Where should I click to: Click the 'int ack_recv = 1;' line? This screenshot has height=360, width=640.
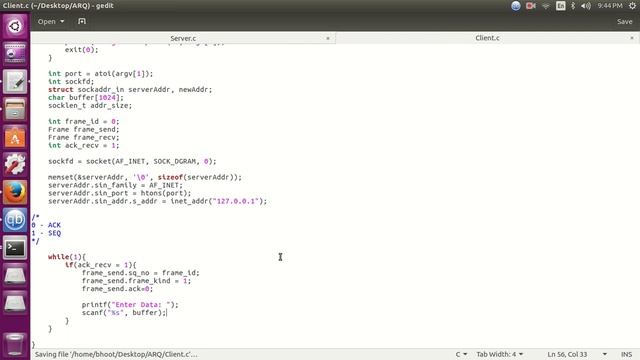pyautogui.click(x=84, y=145)
